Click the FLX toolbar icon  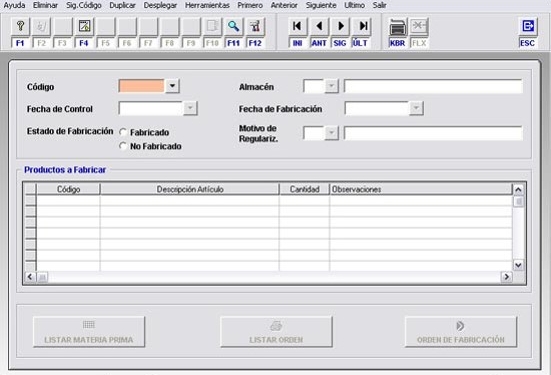tap(419, 26)
